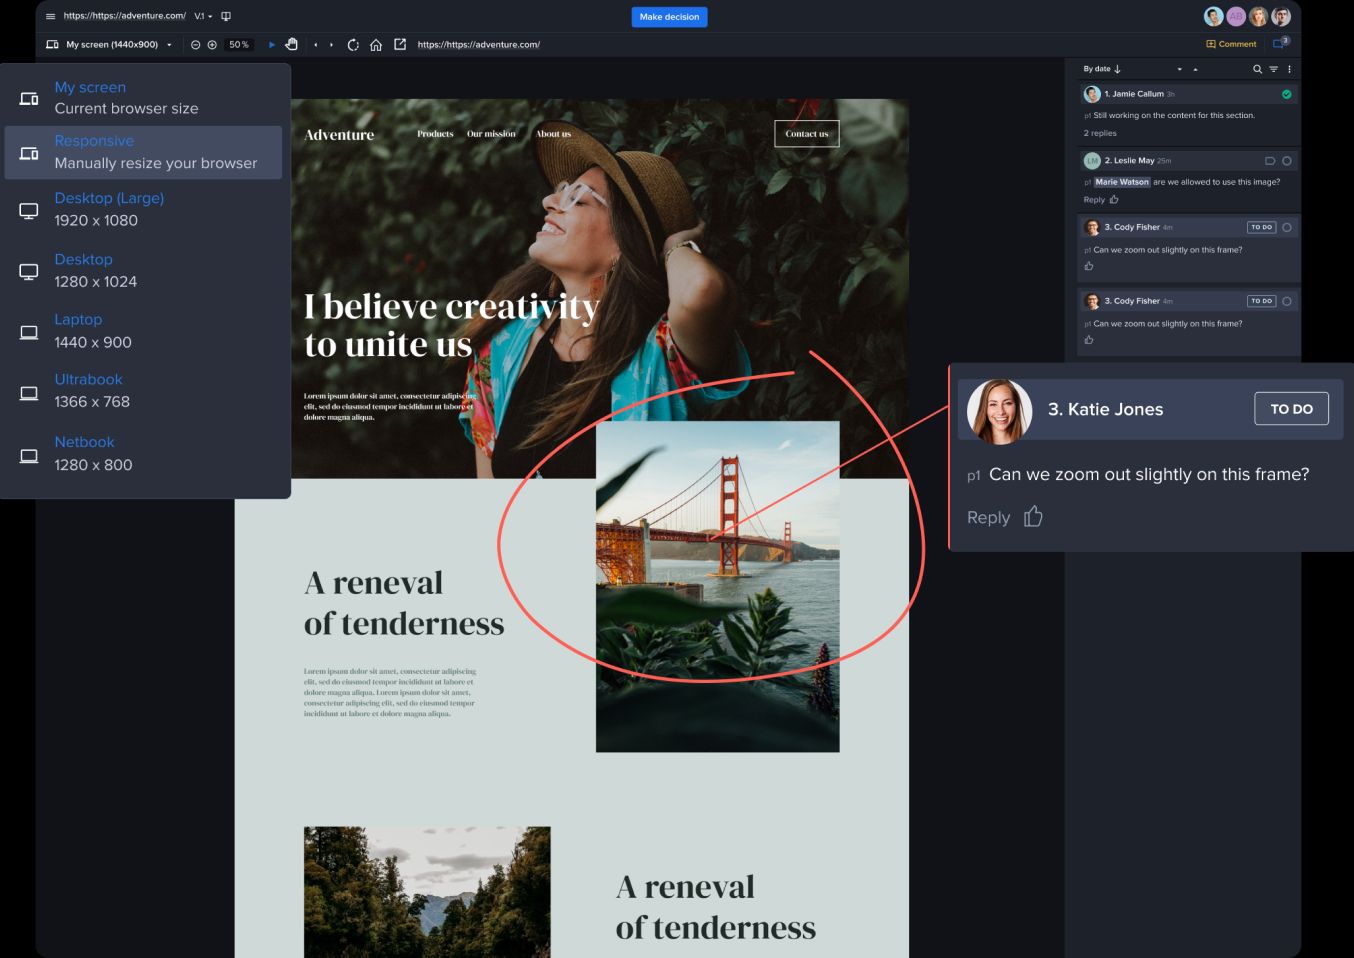Screen dimensions: 1354x958
Task: Search comments with magnifier icon
Action: pos(1257,69)
